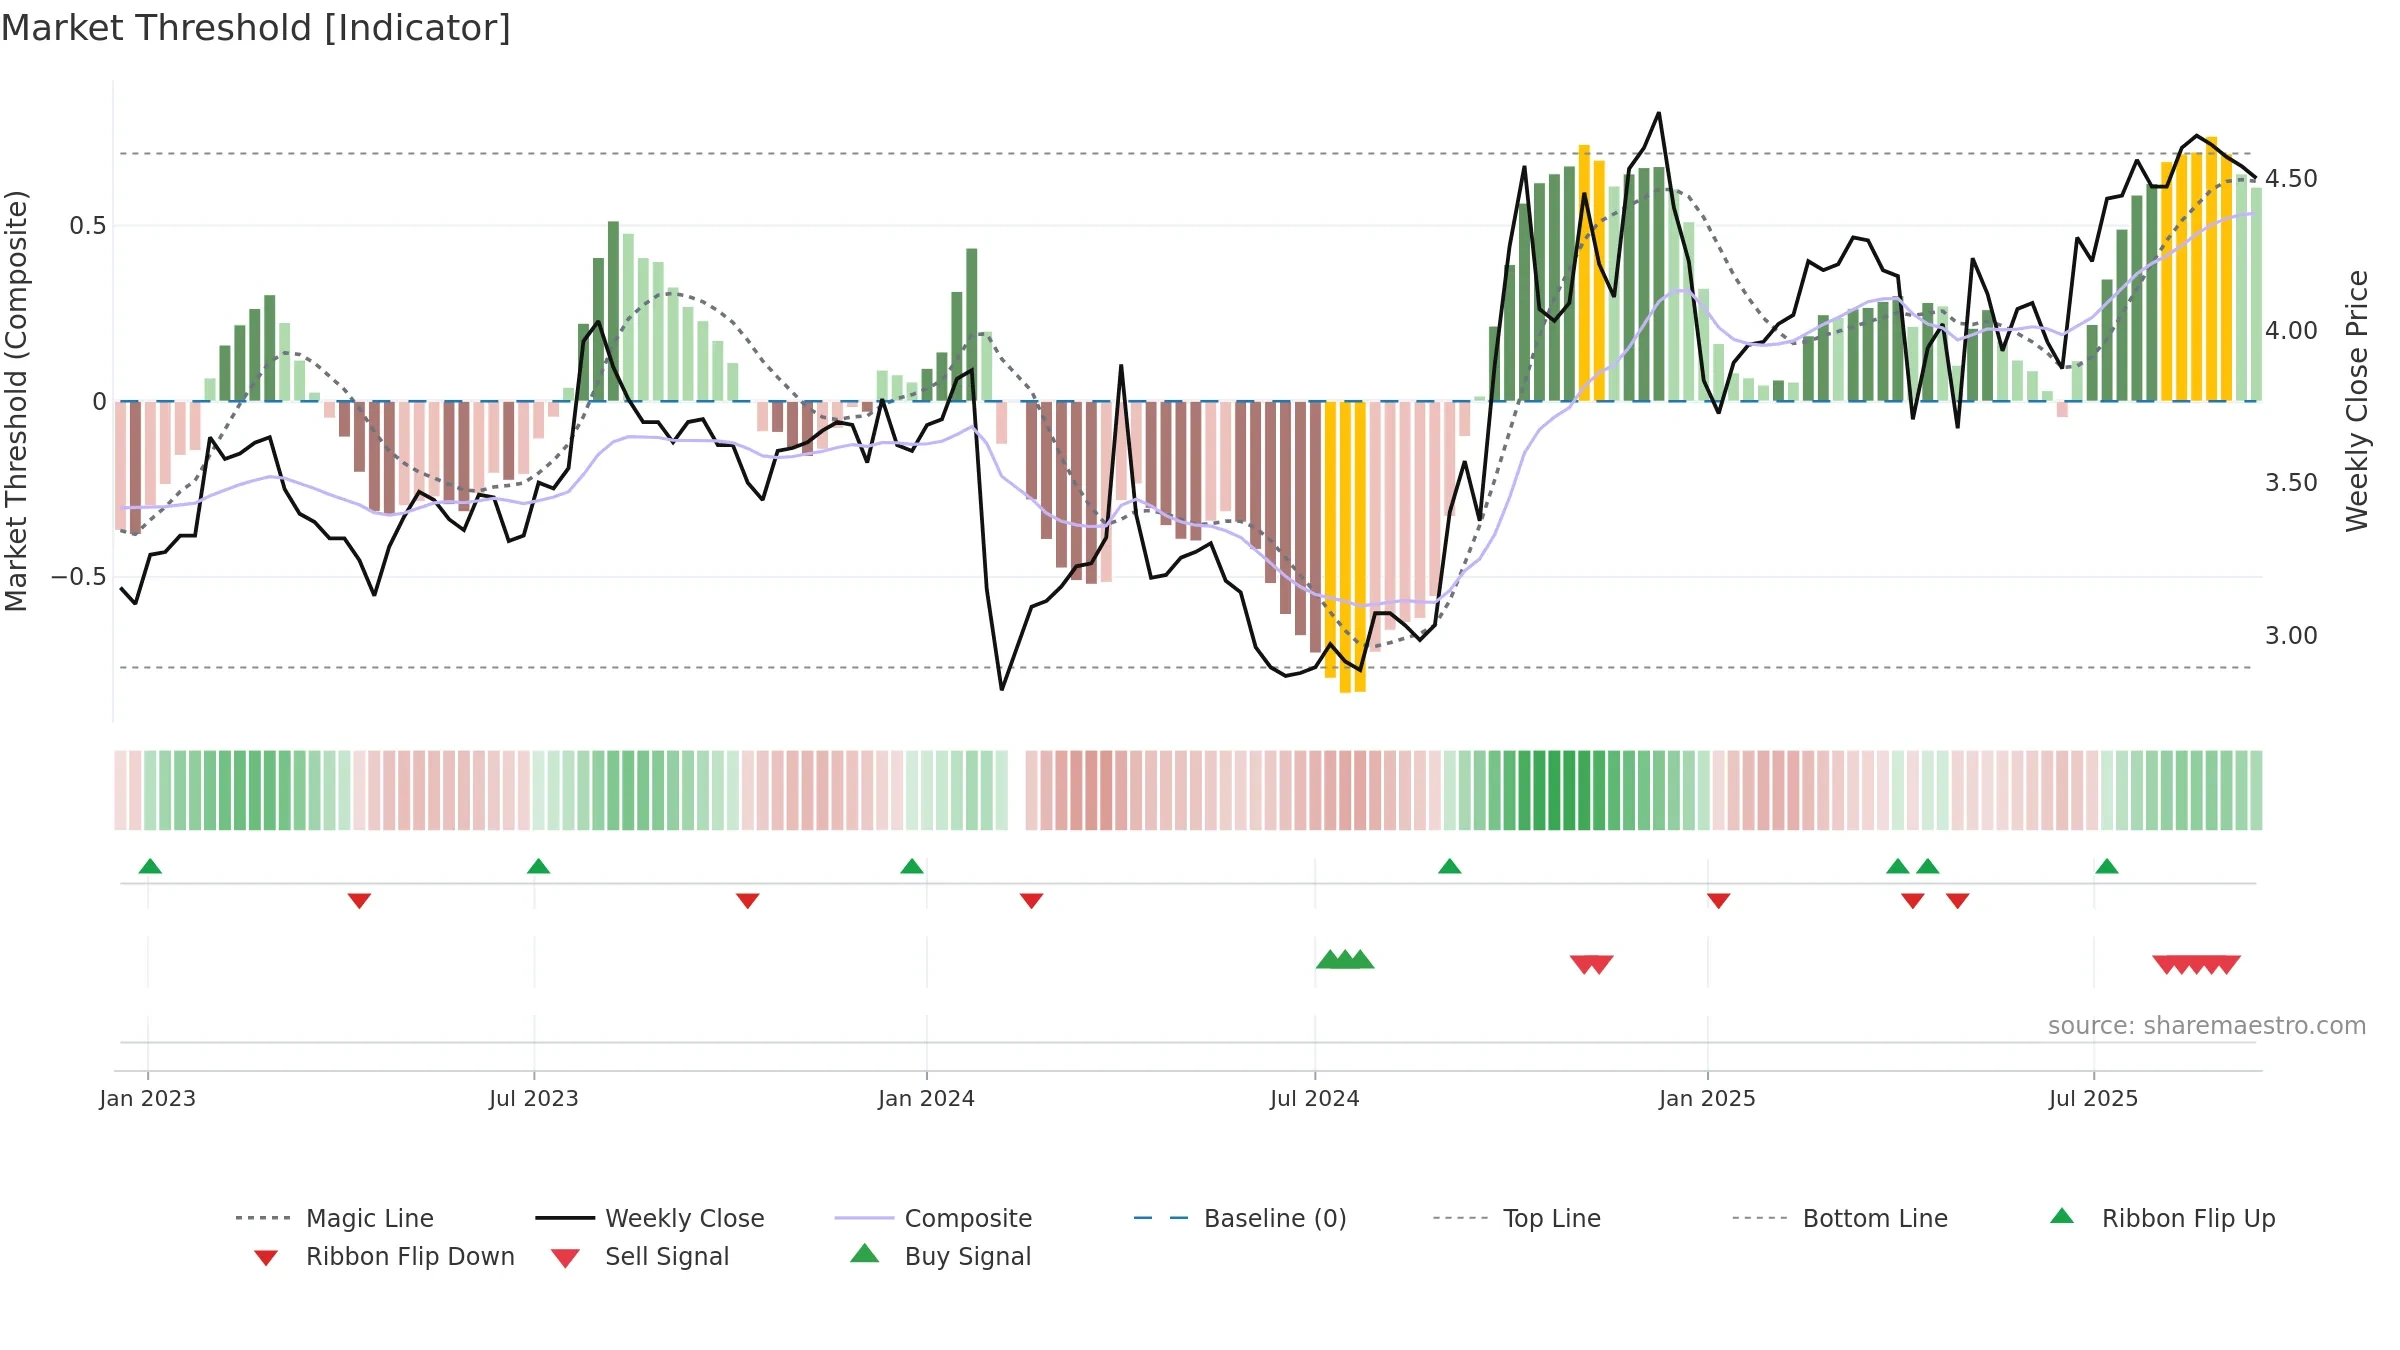
Task: Click the Jan 2023 axis label
Action: (x=148, y=1098)
